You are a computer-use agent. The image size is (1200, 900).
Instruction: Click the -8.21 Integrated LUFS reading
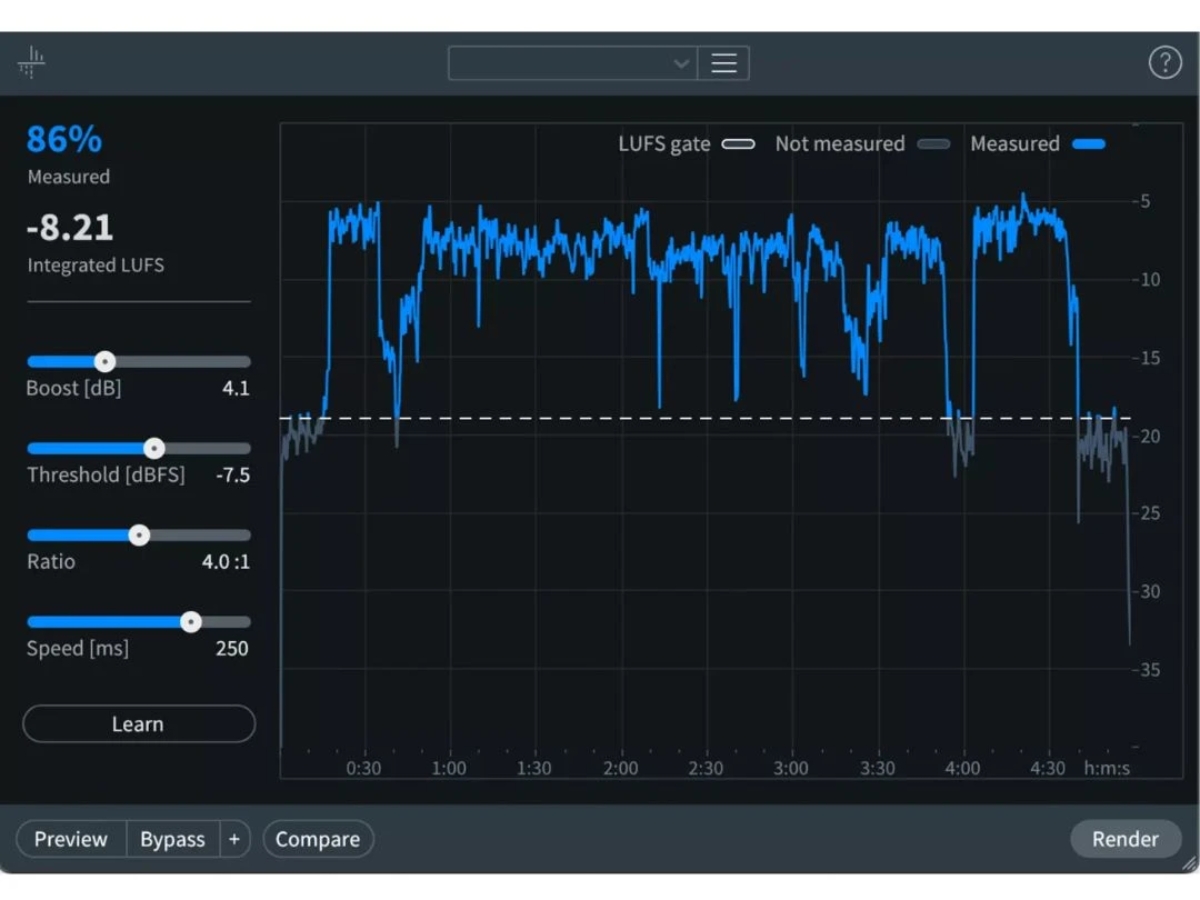(x=70, y=227)
